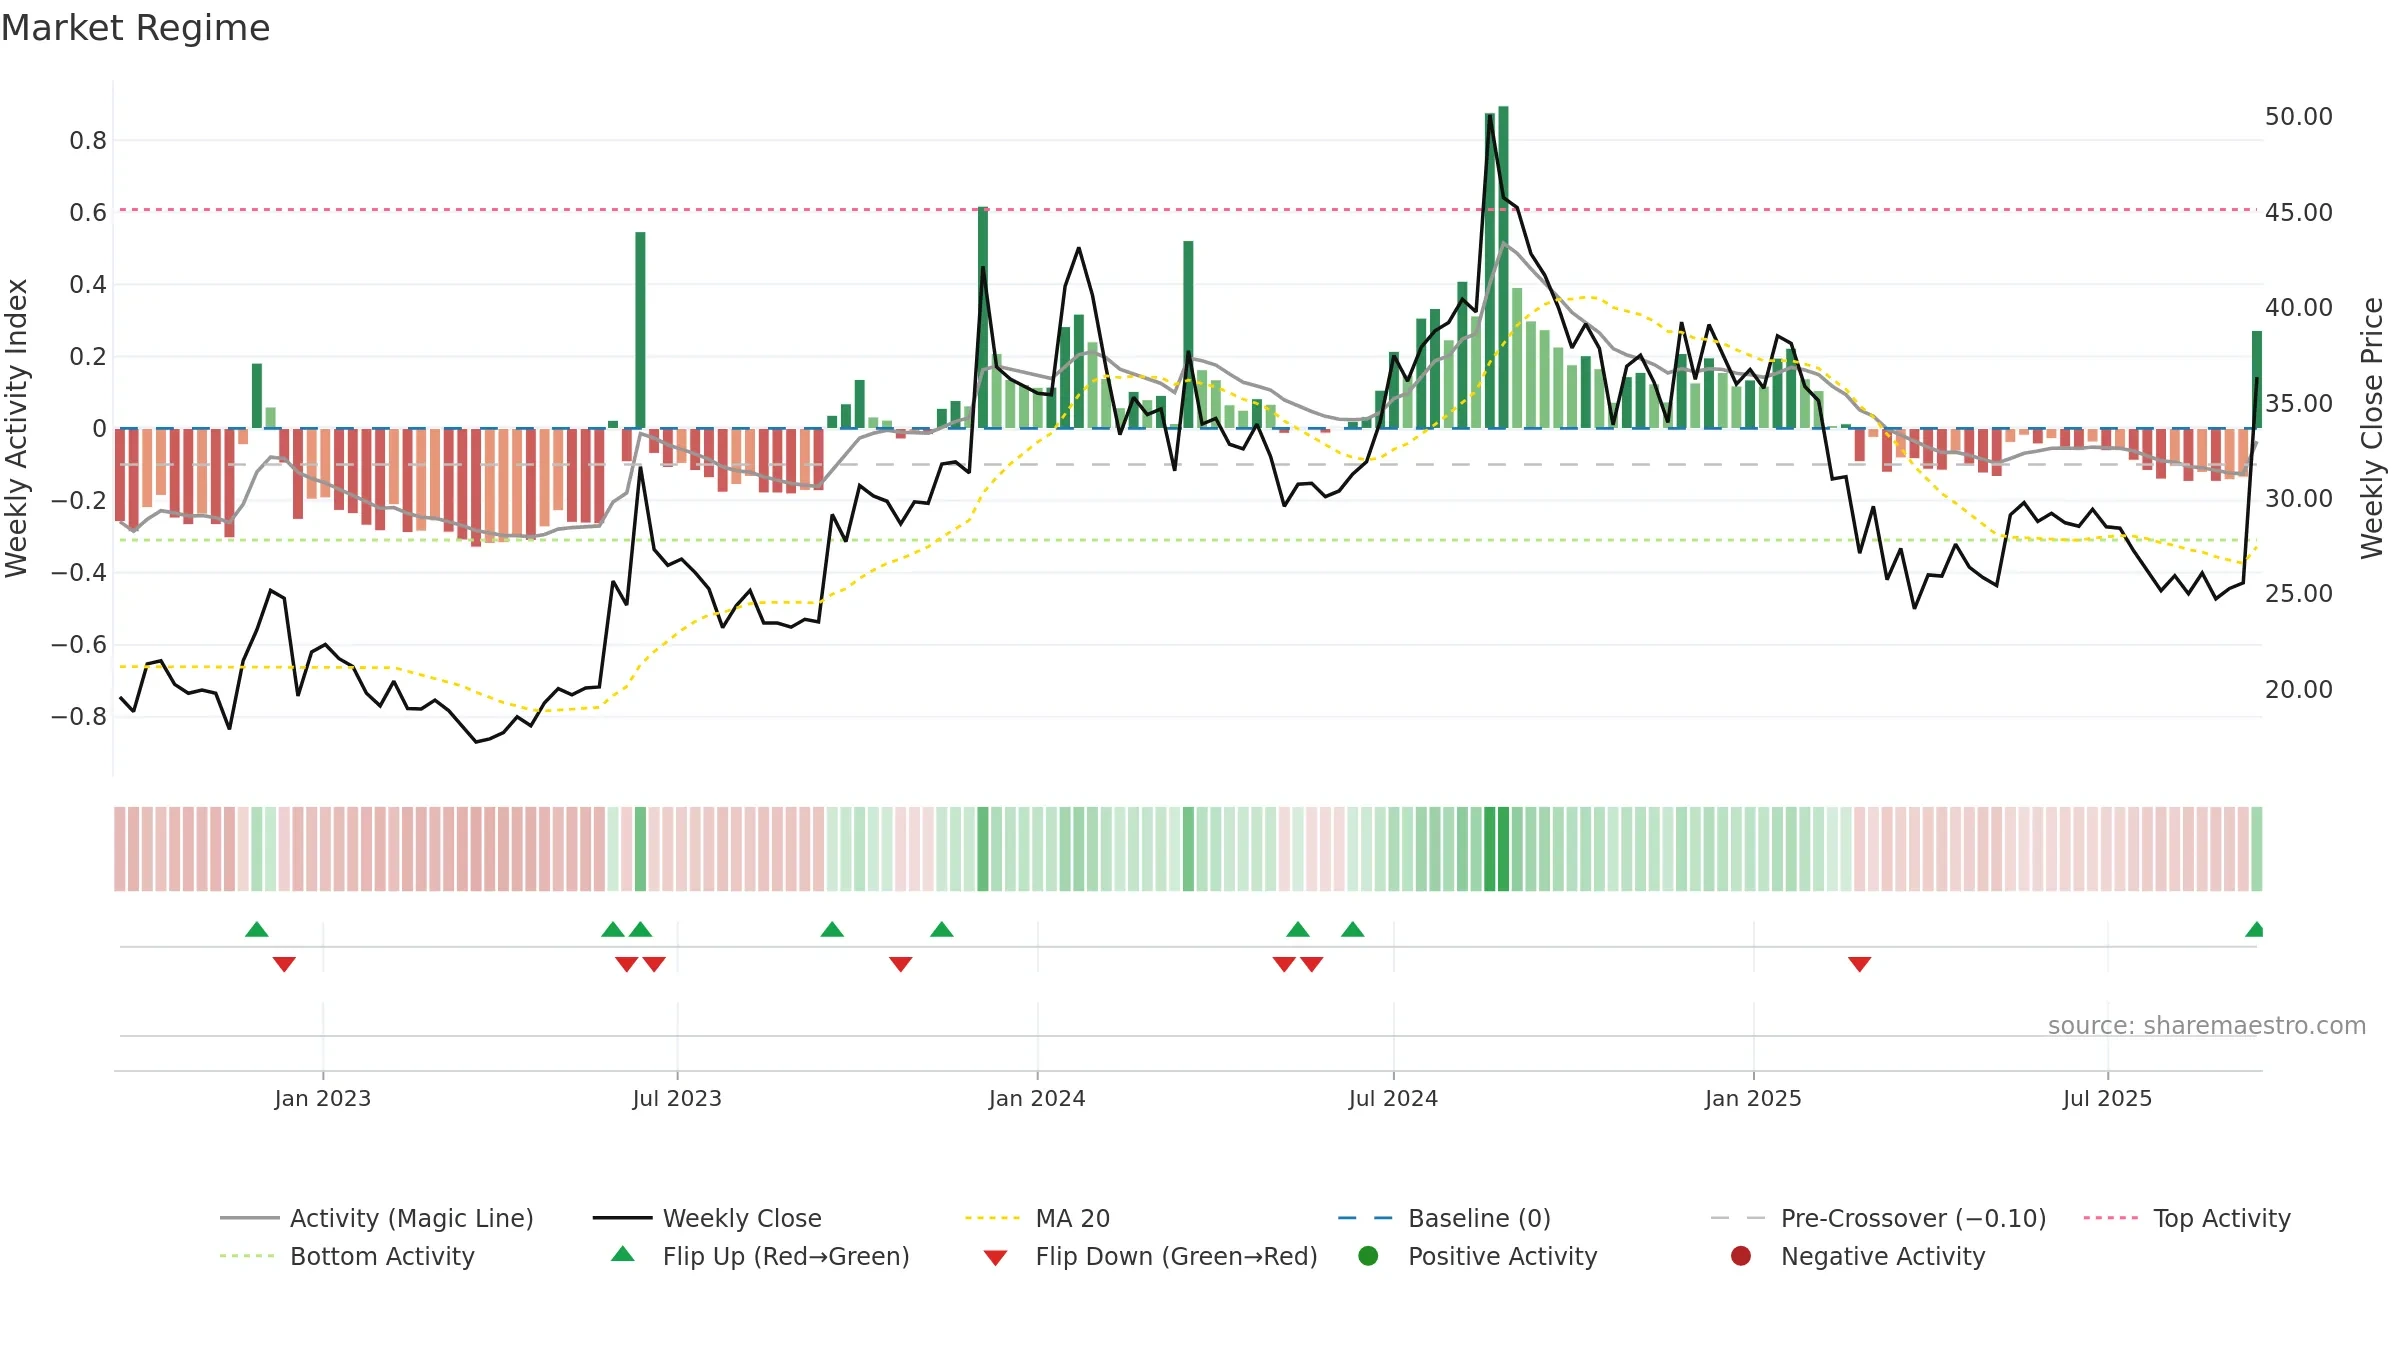Viewport: 2400px width, 1350px height.
Task: Toggle the Activity (Magic Line) legend entry
Action: tap(377, 1218)
